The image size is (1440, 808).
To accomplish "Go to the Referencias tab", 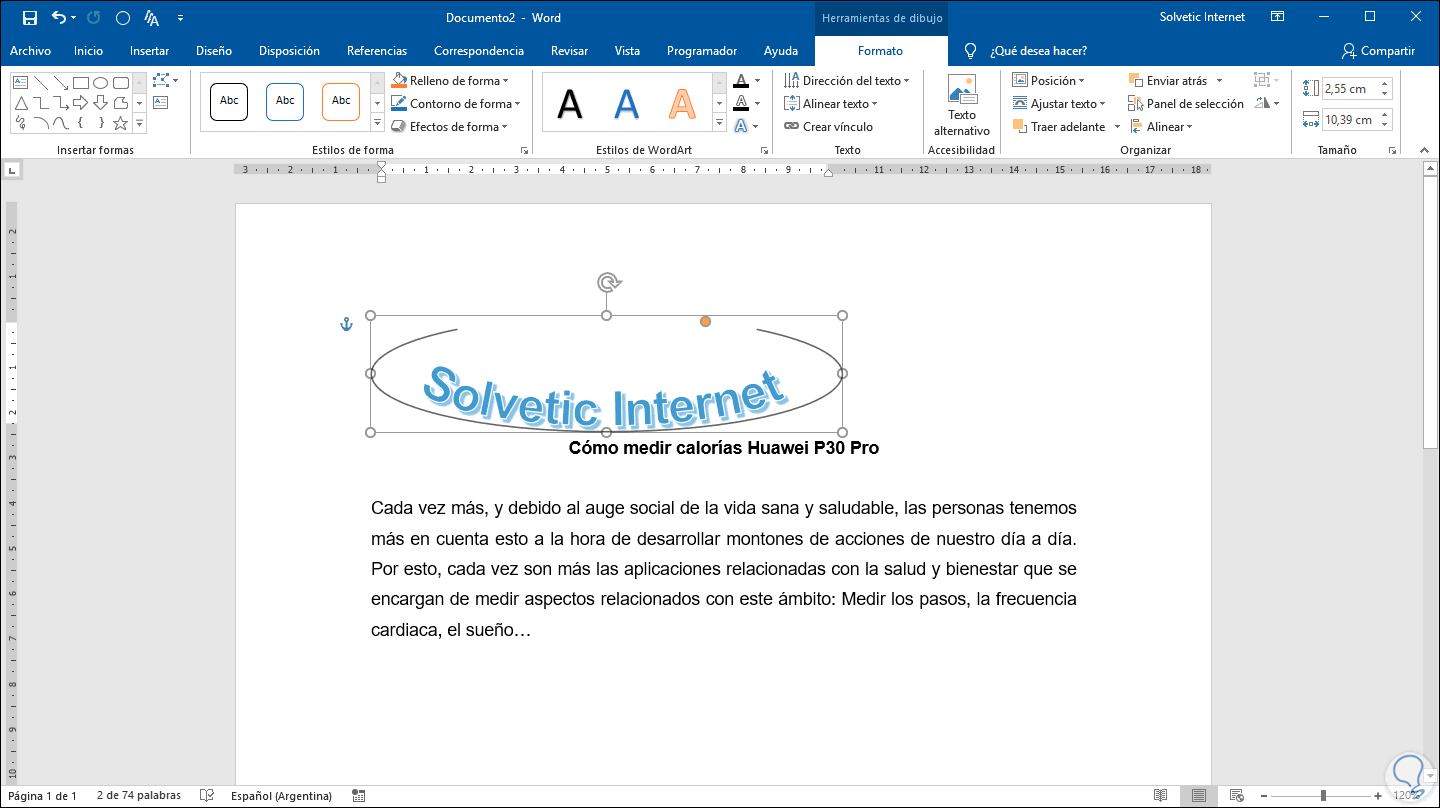I will [x=377, y=51].
